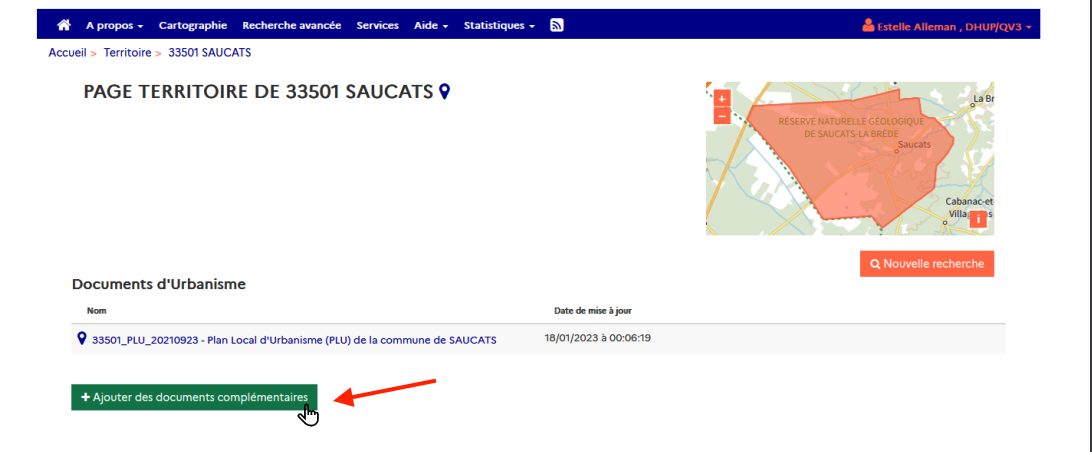Open the RSS feed icon

pos(557,25)
